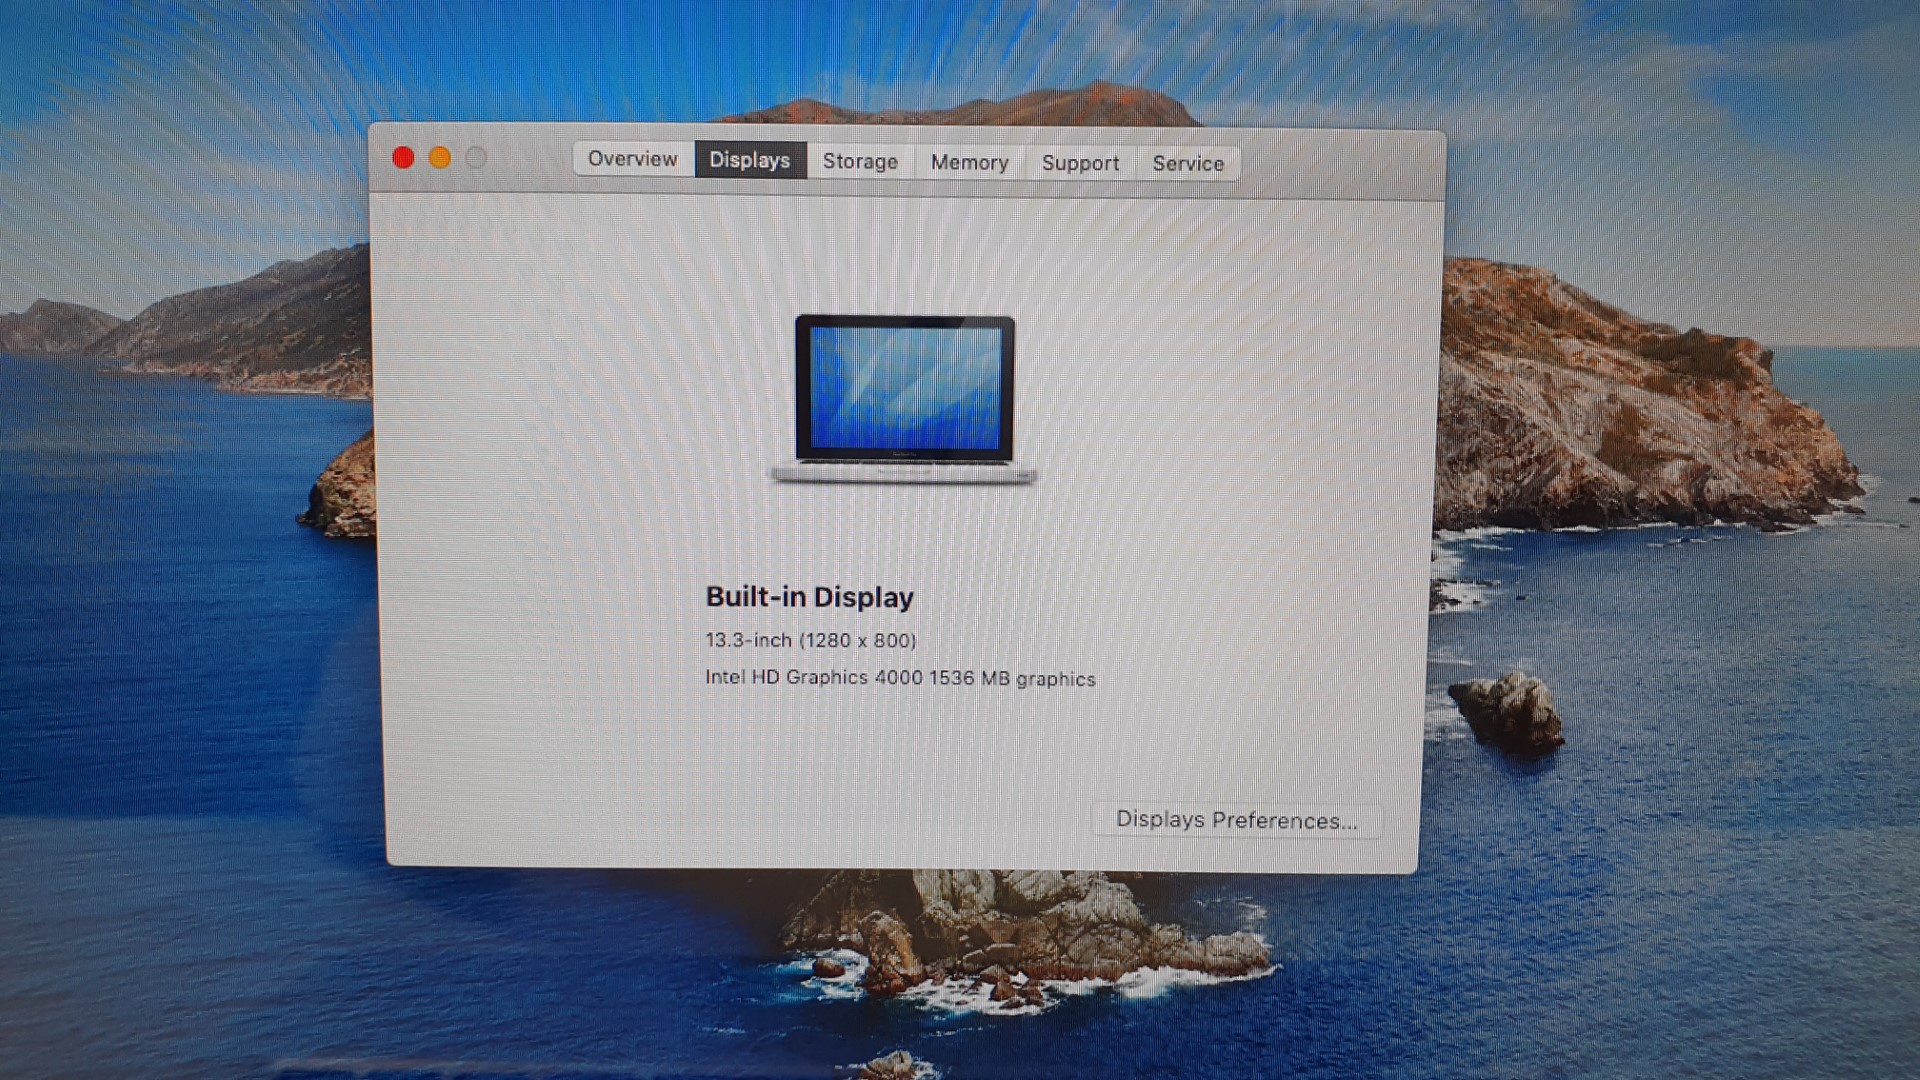Viewport: 1920px width, 1080px height.
Task: Close the window with red button
Action: click(x=403, y=157)
